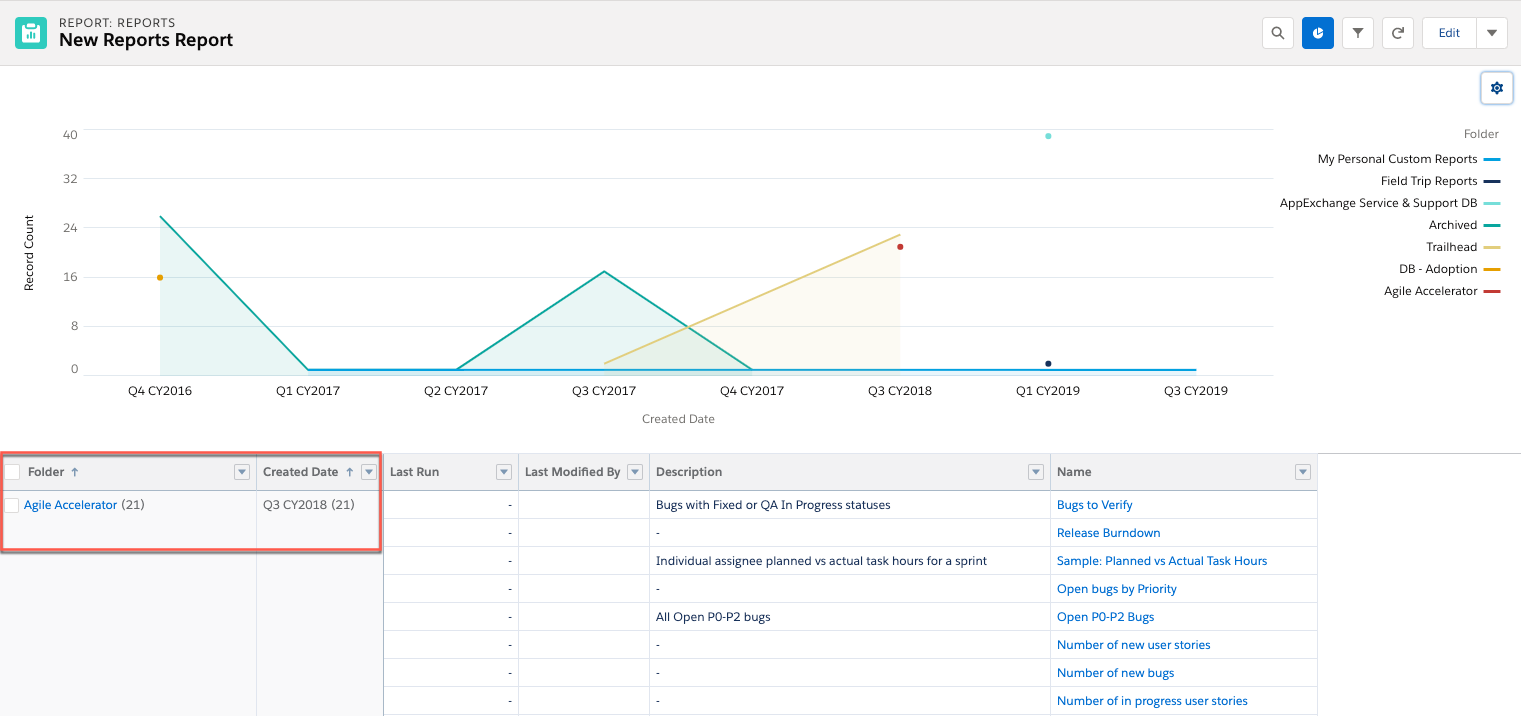Open the Last Run column dropdown

click(x=504, y=472)
